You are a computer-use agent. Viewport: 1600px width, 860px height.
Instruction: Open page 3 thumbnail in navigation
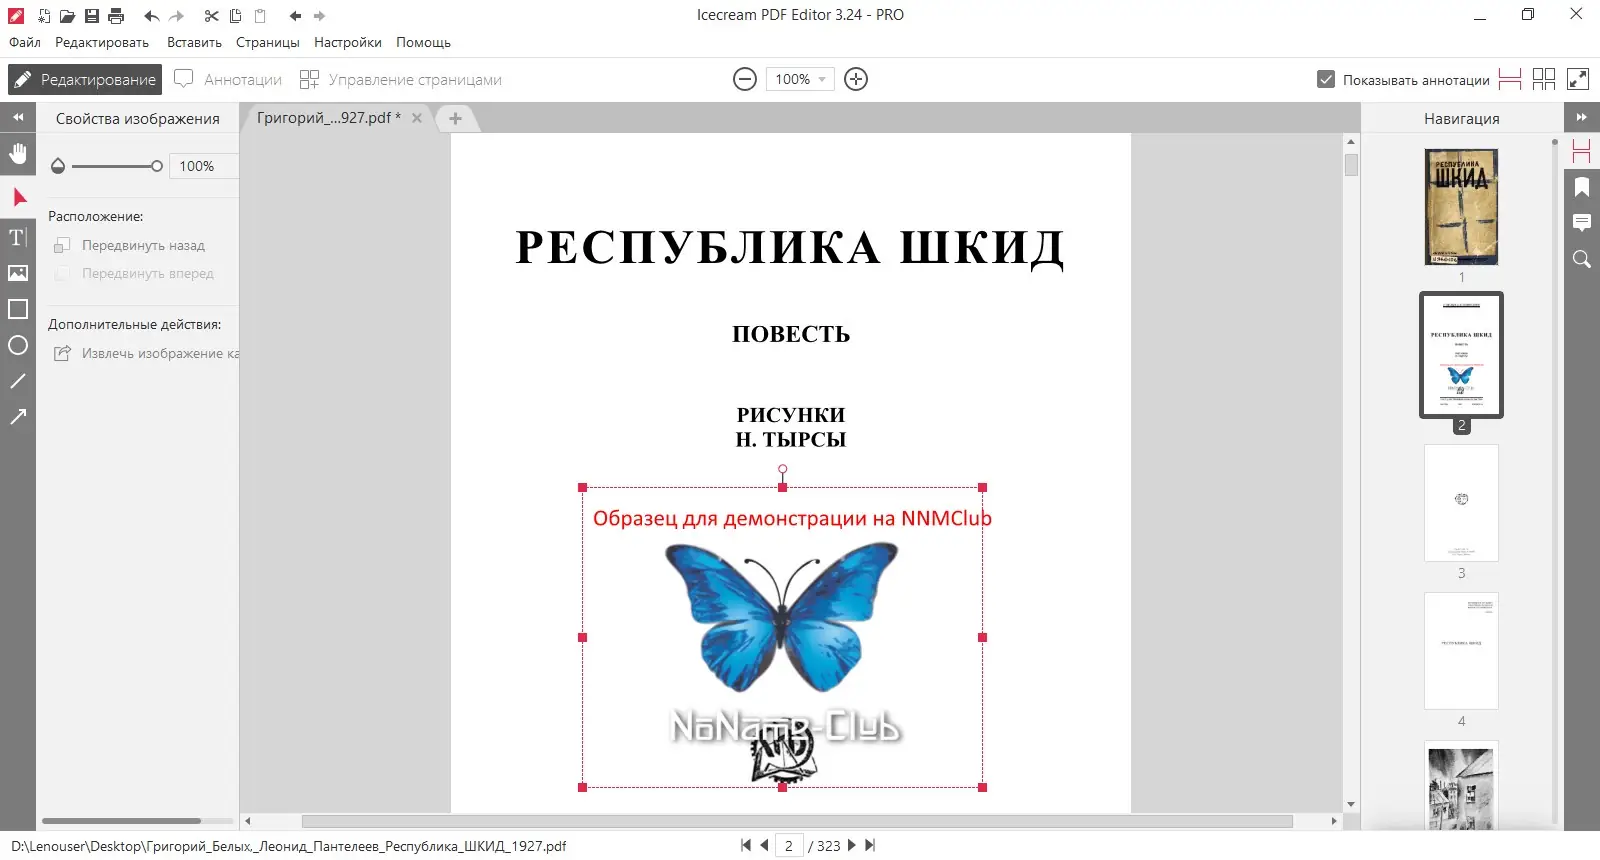click(x=1461, y=503)
